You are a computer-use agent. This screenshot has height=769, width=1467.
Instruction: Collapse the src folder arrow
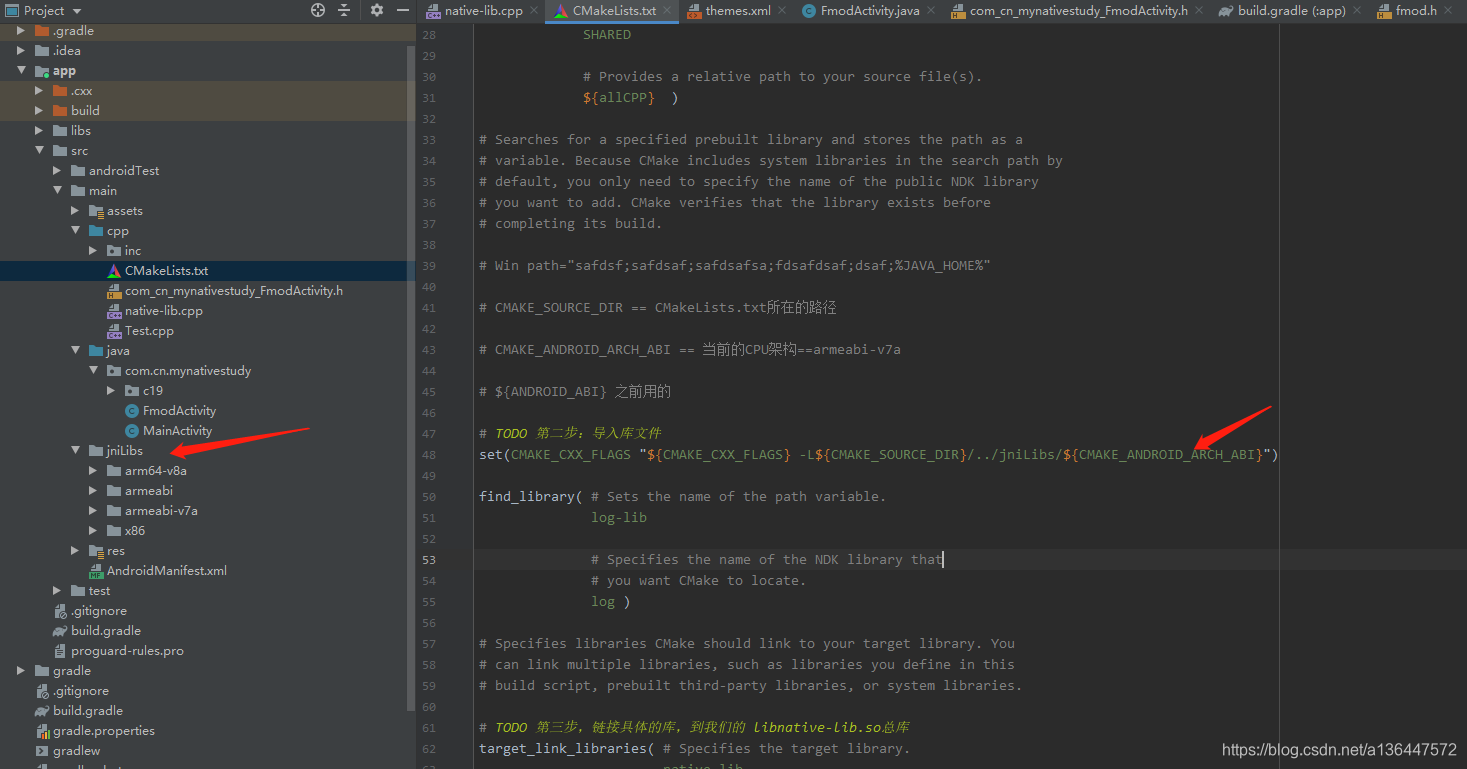(x=39, y=151)
